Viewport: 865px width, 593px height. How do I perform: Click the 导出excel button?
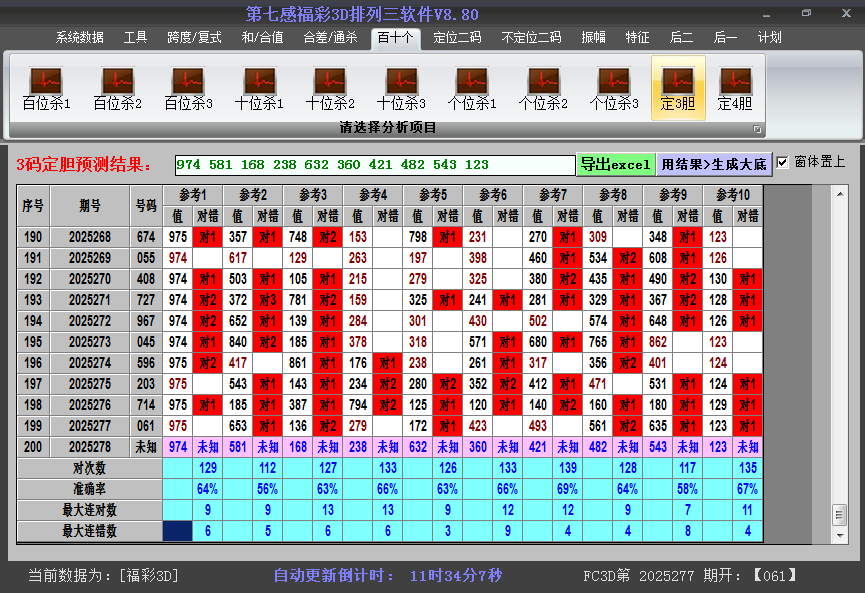click(x=617, y=162)
